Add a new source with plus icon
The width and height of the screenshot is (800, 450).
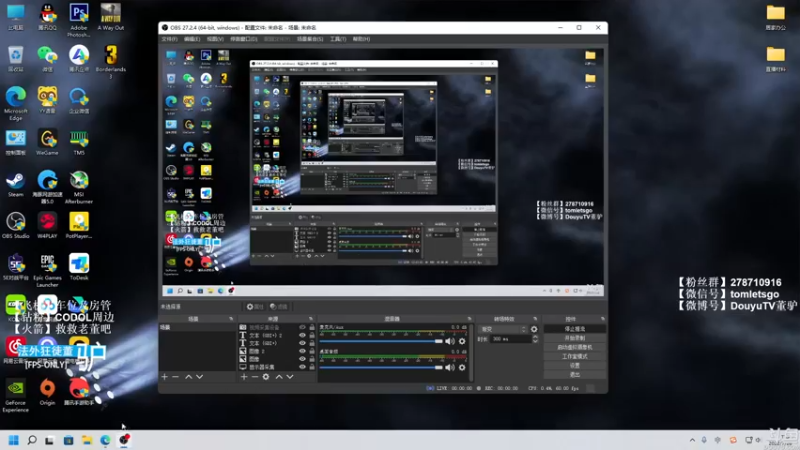click(x=244, y=377)
